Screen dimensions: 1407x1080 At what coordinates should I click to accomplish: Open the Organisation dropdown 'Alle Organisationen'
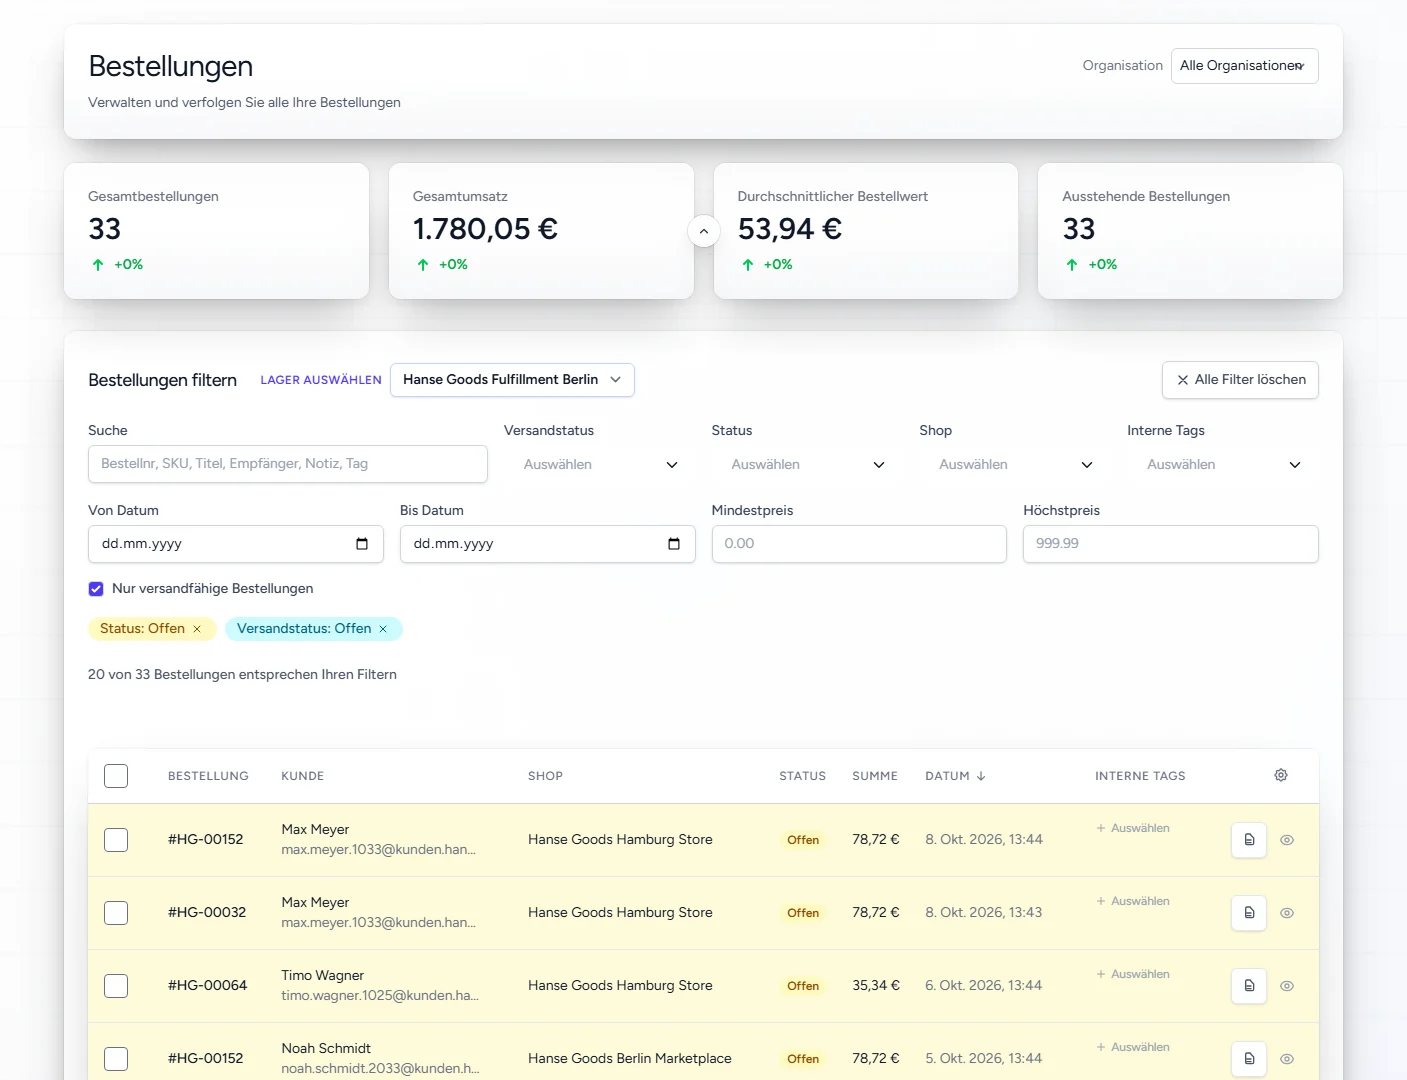tap(1244, 66)
